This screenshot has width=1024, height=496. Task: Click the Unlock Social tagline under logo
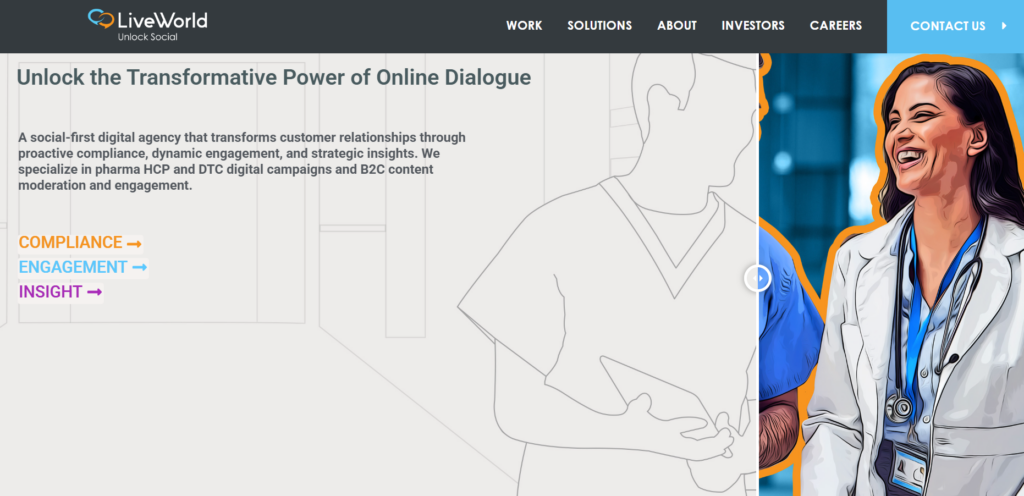point(148,37)
